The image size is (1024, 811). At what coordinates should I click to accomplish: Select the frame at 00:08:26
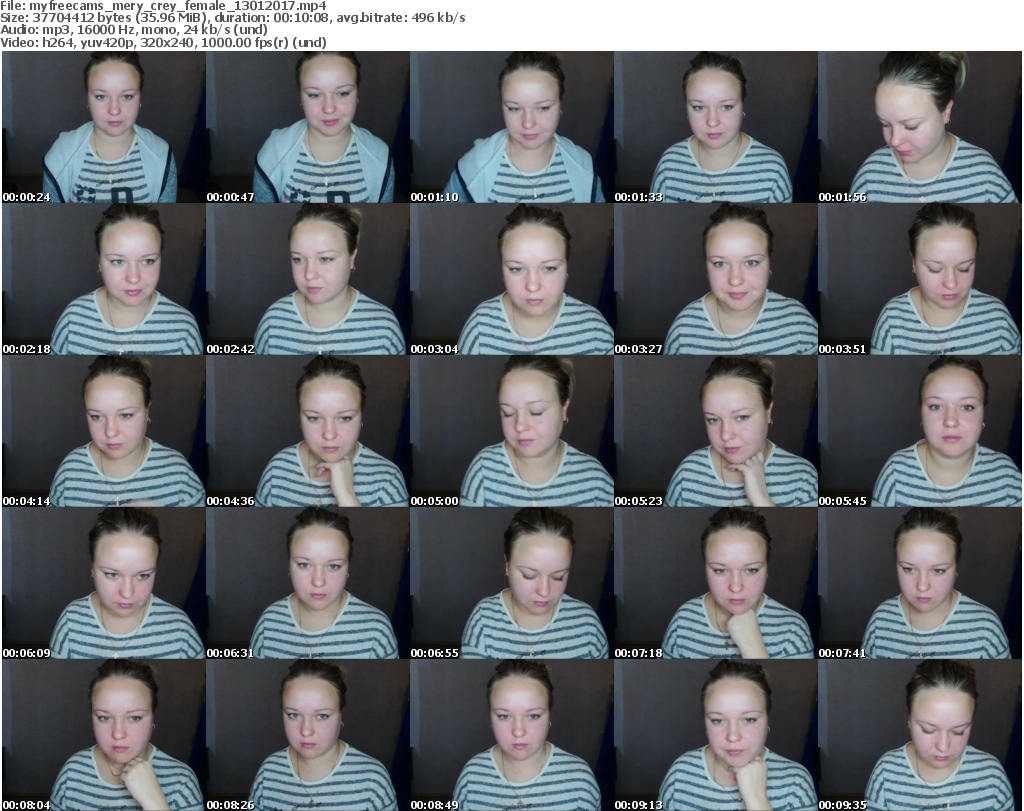308,735
